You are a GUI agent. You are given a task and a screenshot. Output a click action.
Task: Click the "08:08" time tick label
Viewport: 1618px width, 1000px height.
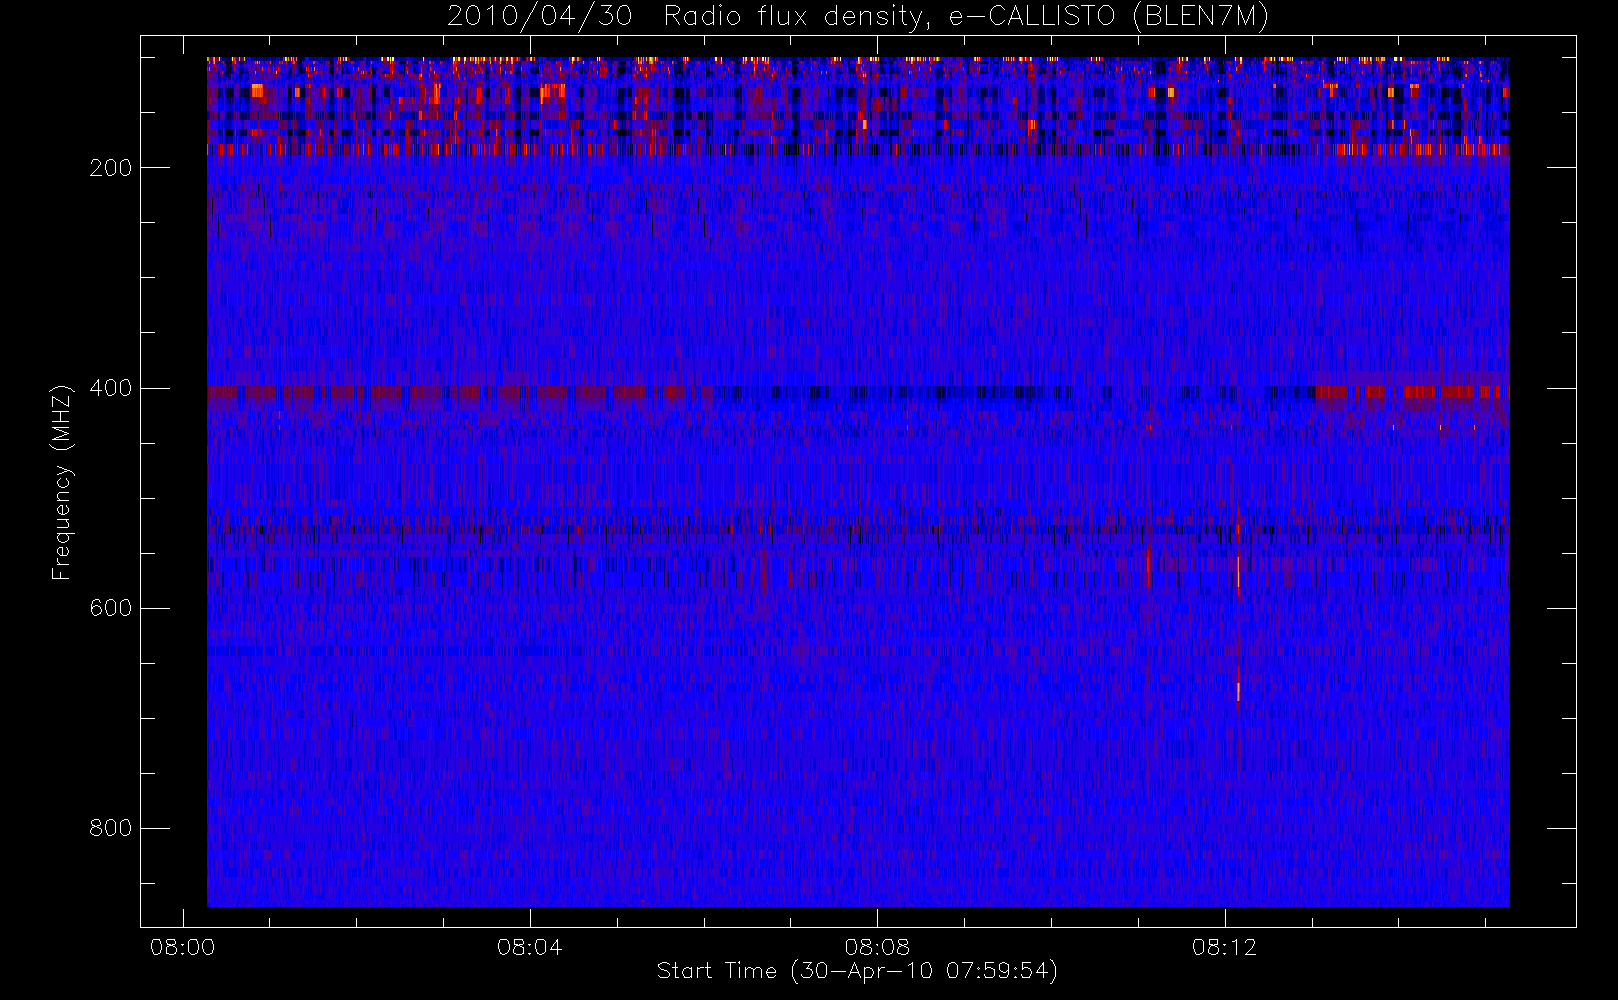click(877, 946)
